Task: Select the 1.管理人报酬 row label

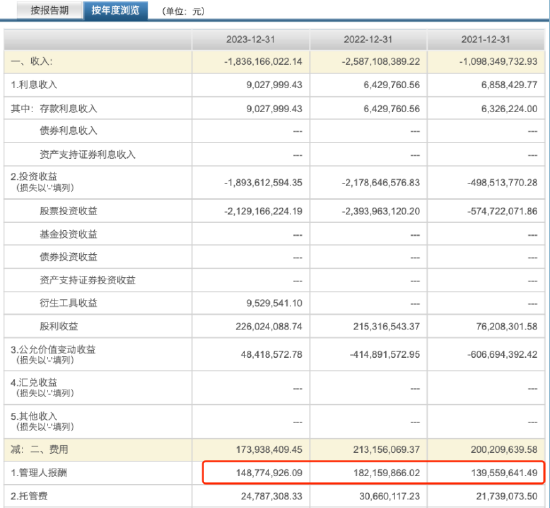Action: click(39, 473)
